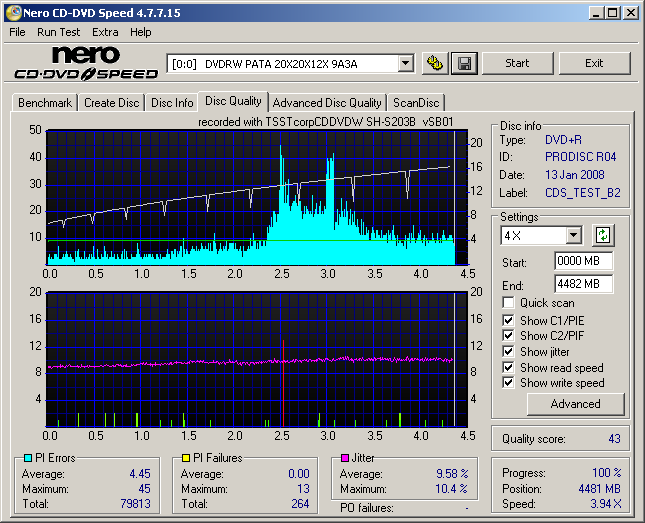Click the magenta Jitter legend swatch

coord(345,458)
